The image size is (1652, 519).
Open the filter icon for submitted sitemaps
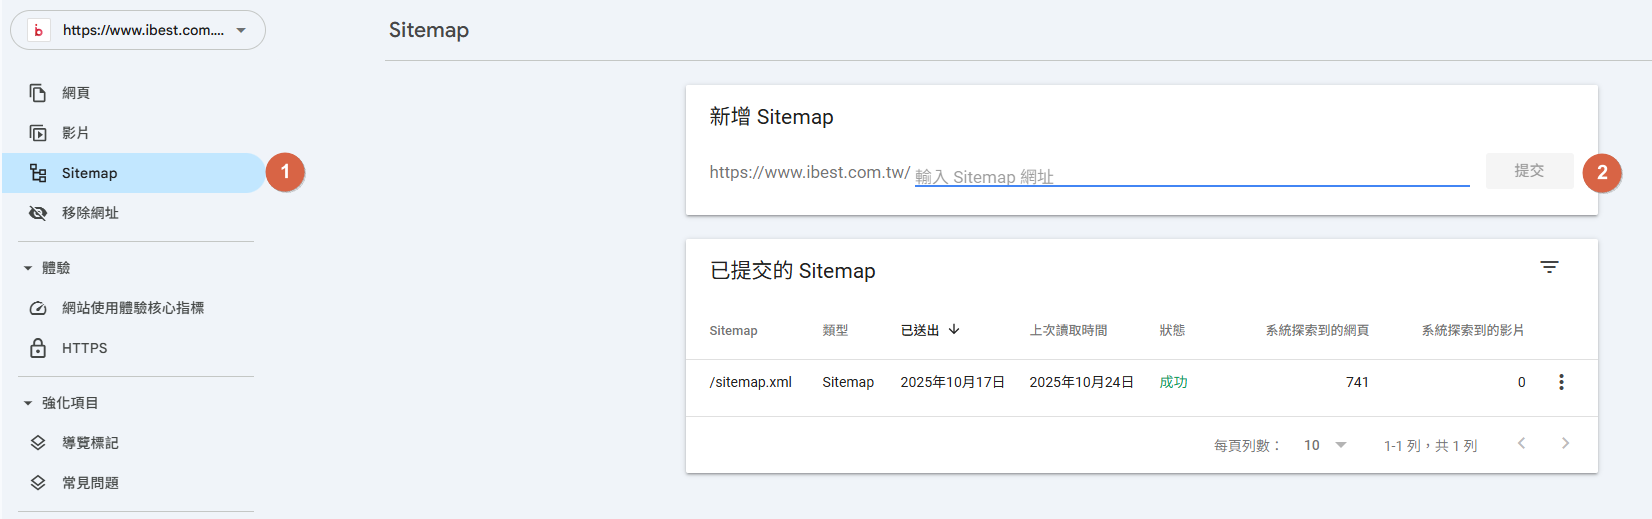1549,267
